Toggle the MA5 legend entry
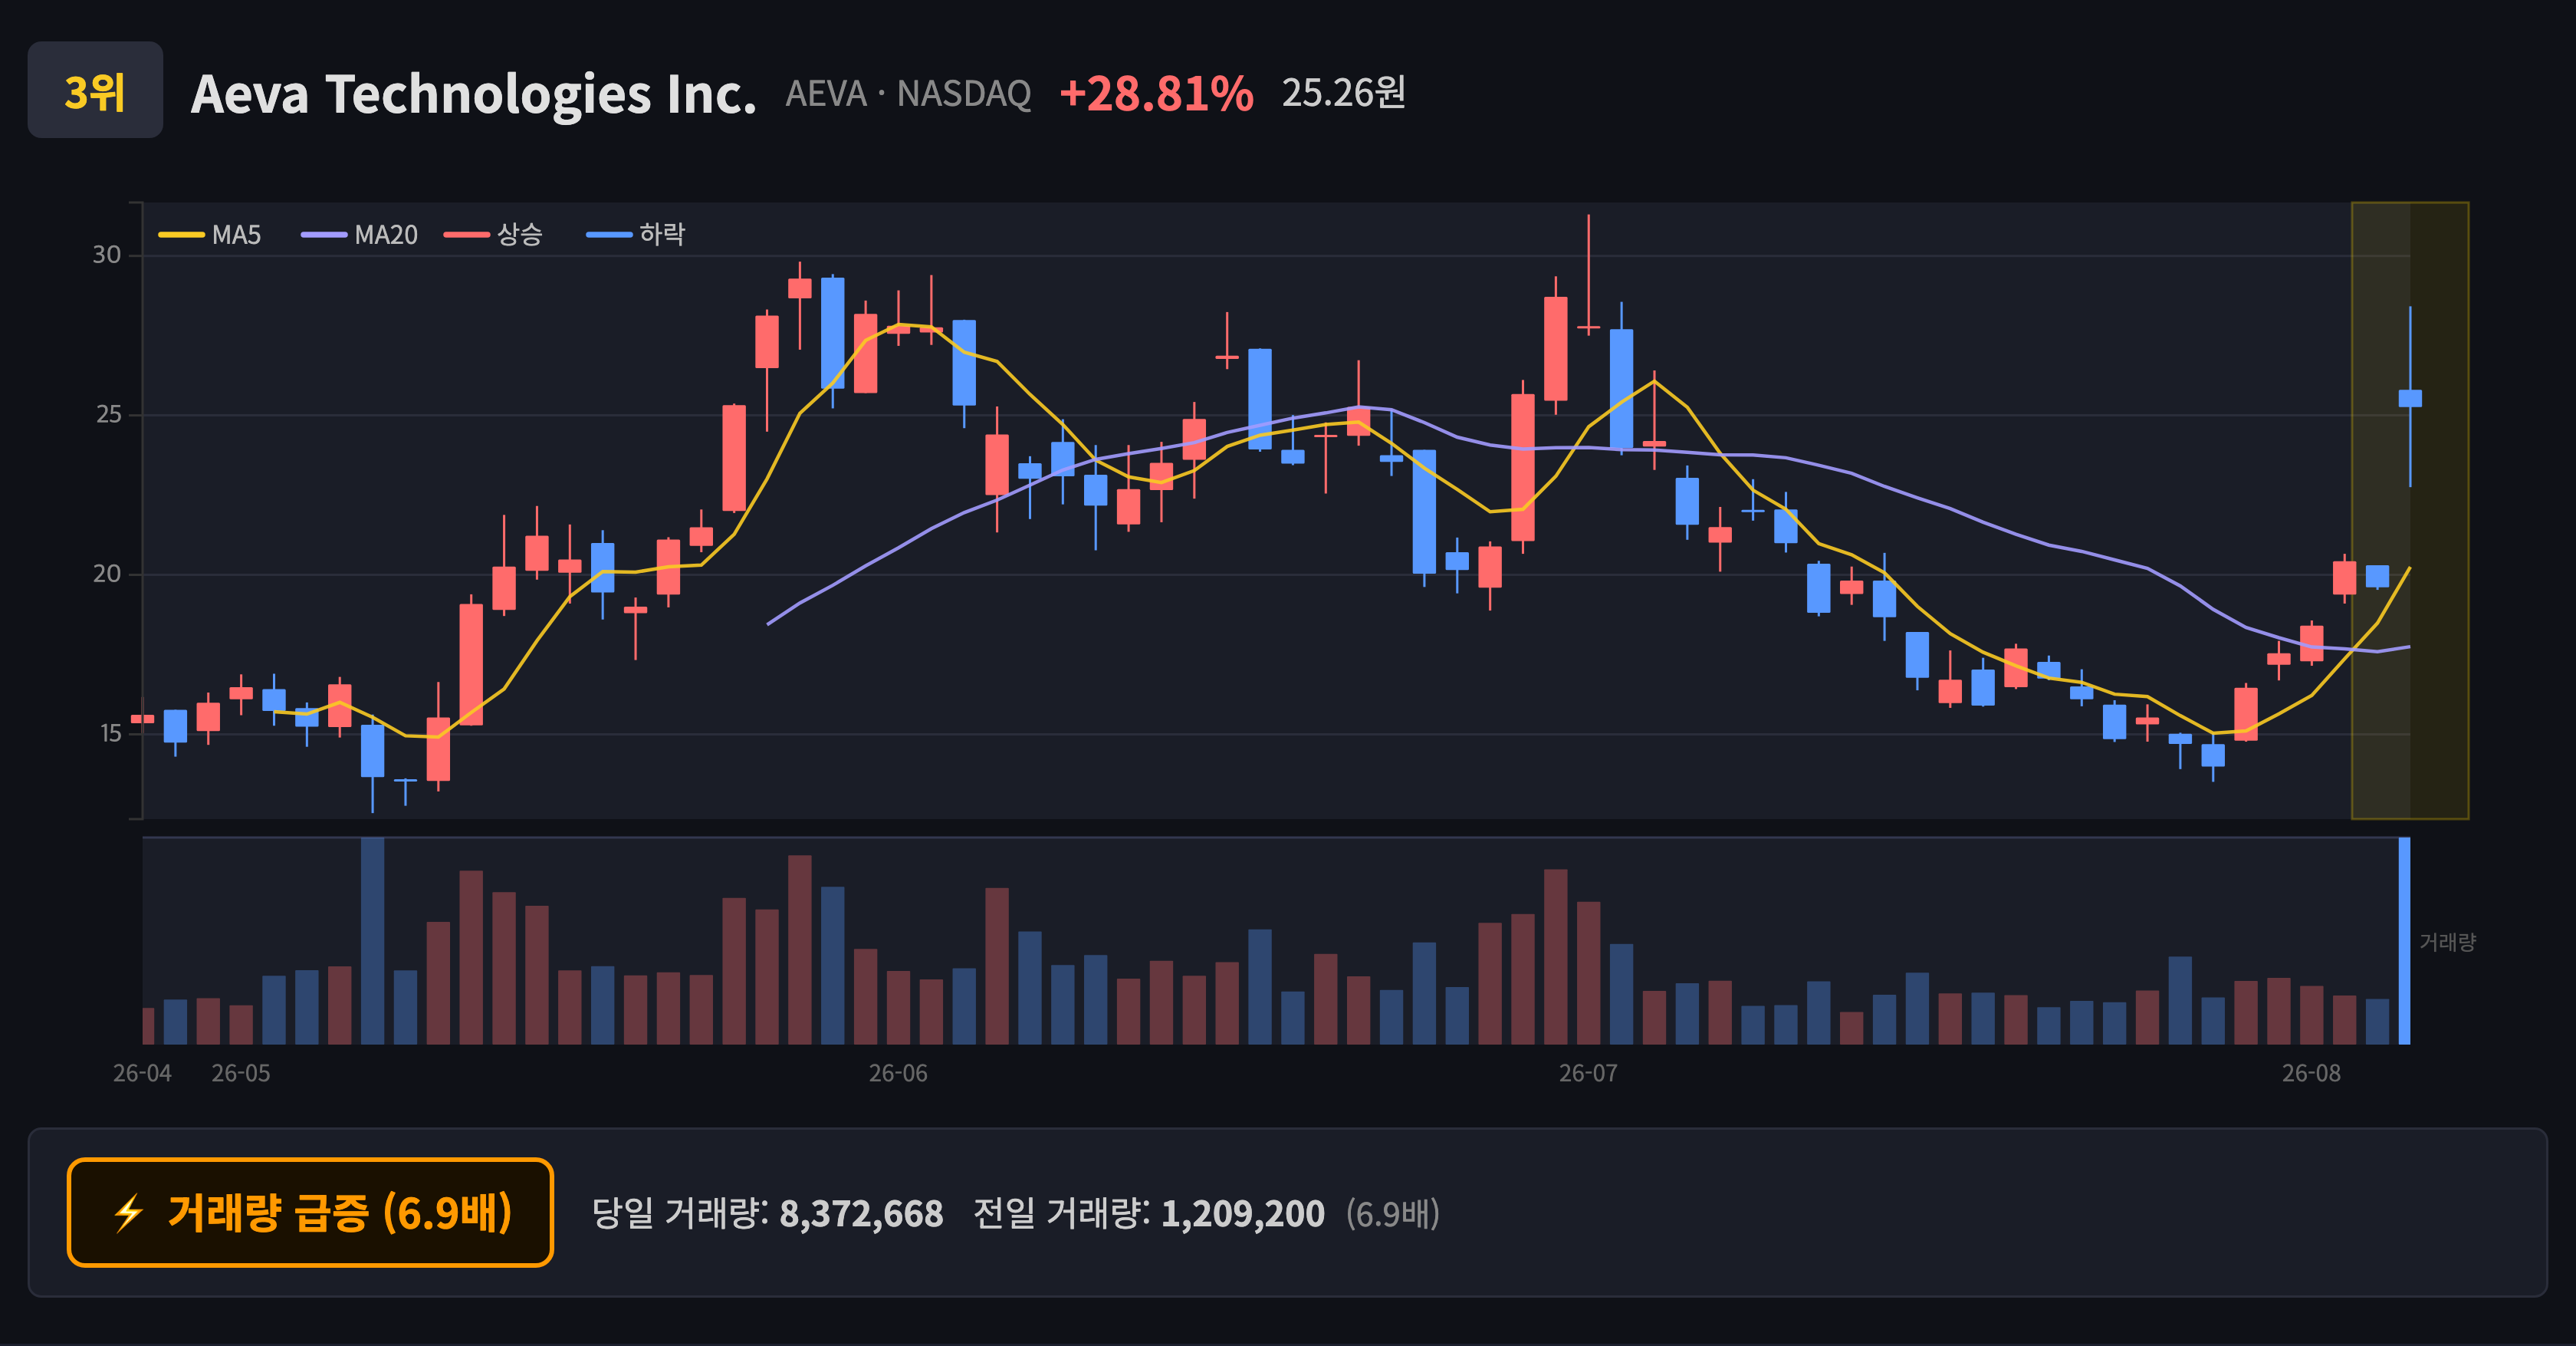 (210, 235)
